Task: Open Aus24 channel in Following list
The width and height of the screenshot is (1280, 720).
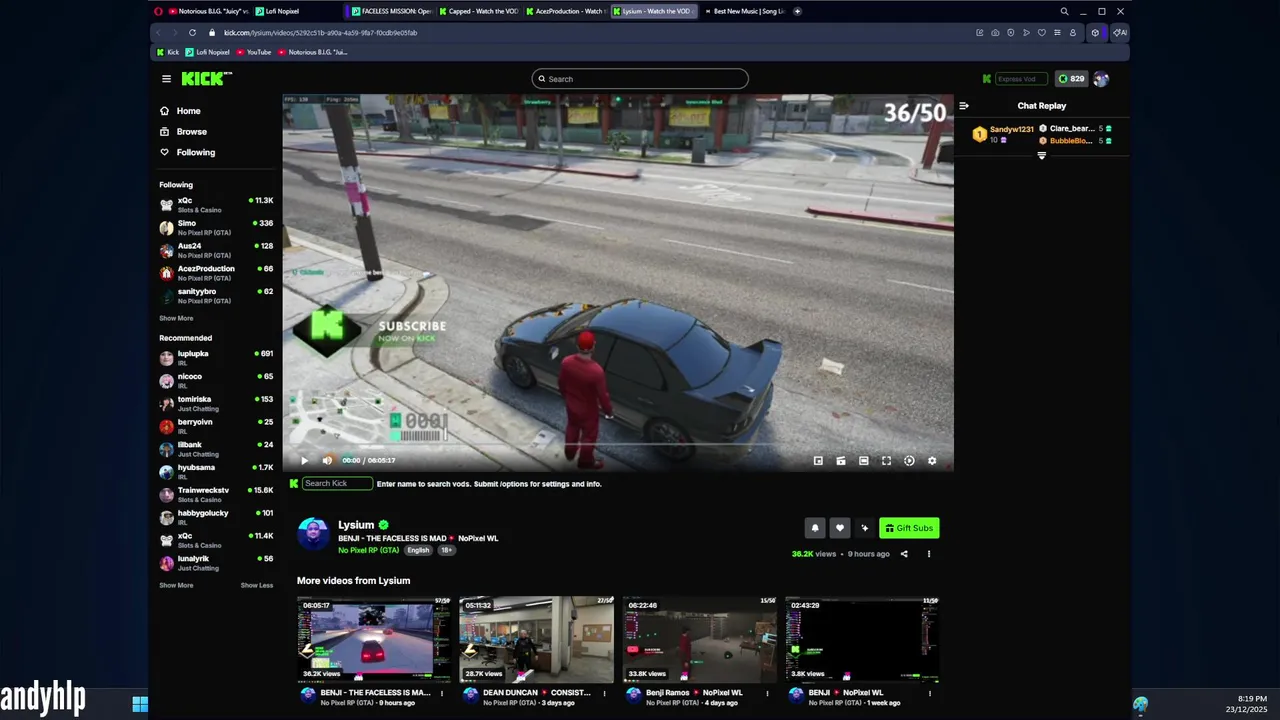Action: [215, 250]
